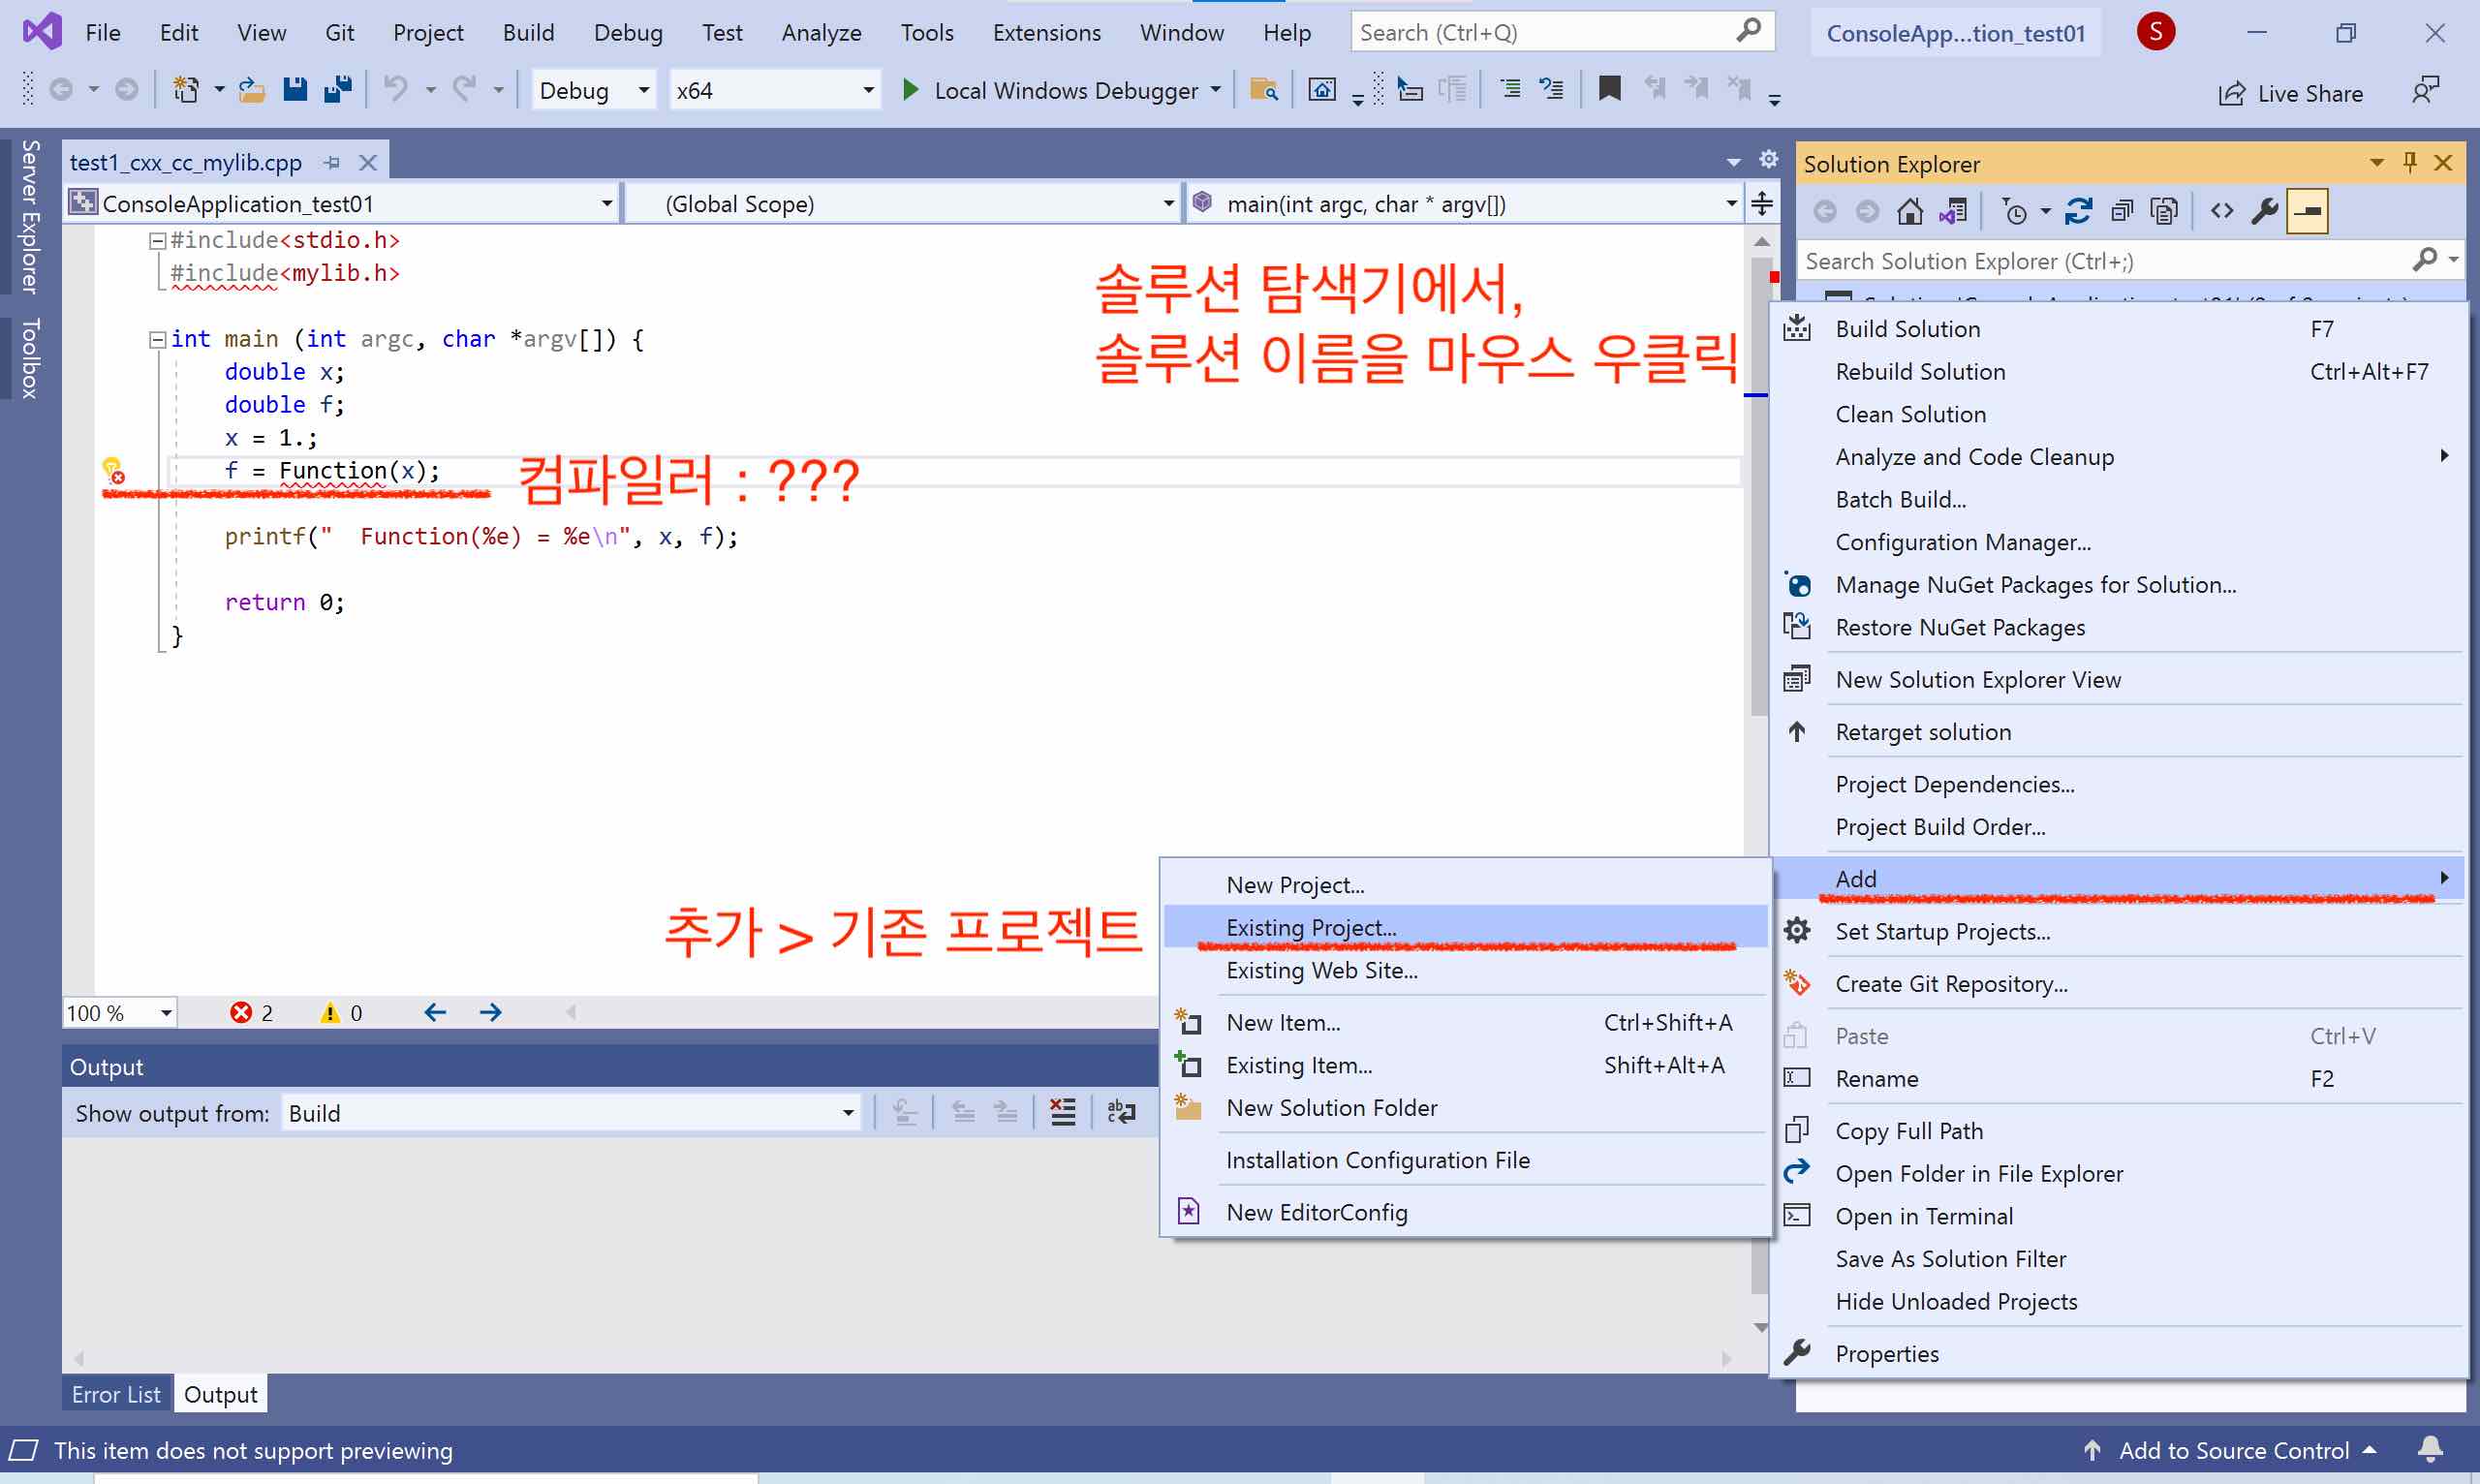Select Existing Project... from Add submenu
Viewport: 2480px width, 1484px height.
[1465, 927]
